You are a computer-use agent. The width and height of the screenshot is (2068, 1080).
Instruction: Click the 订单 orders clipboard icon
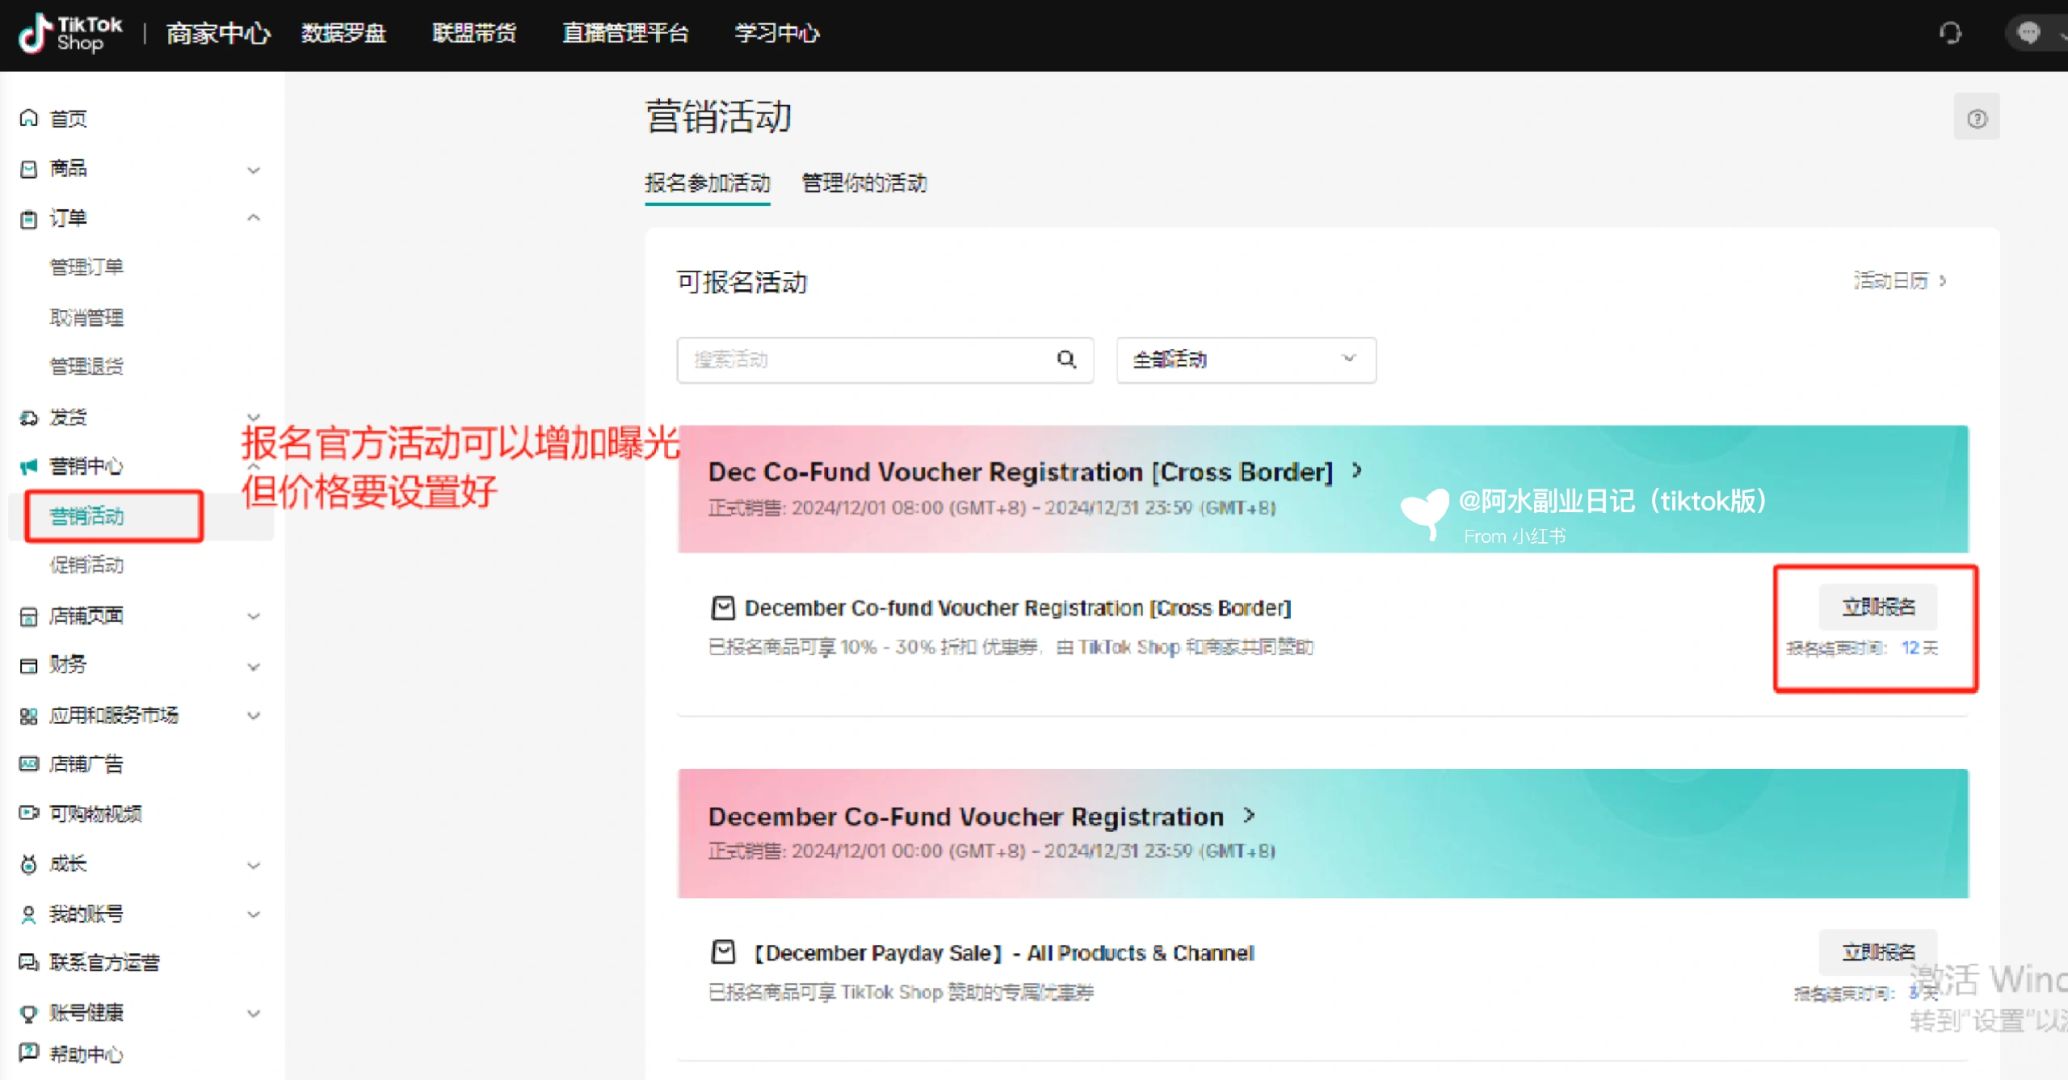click(x=29, y=218)
